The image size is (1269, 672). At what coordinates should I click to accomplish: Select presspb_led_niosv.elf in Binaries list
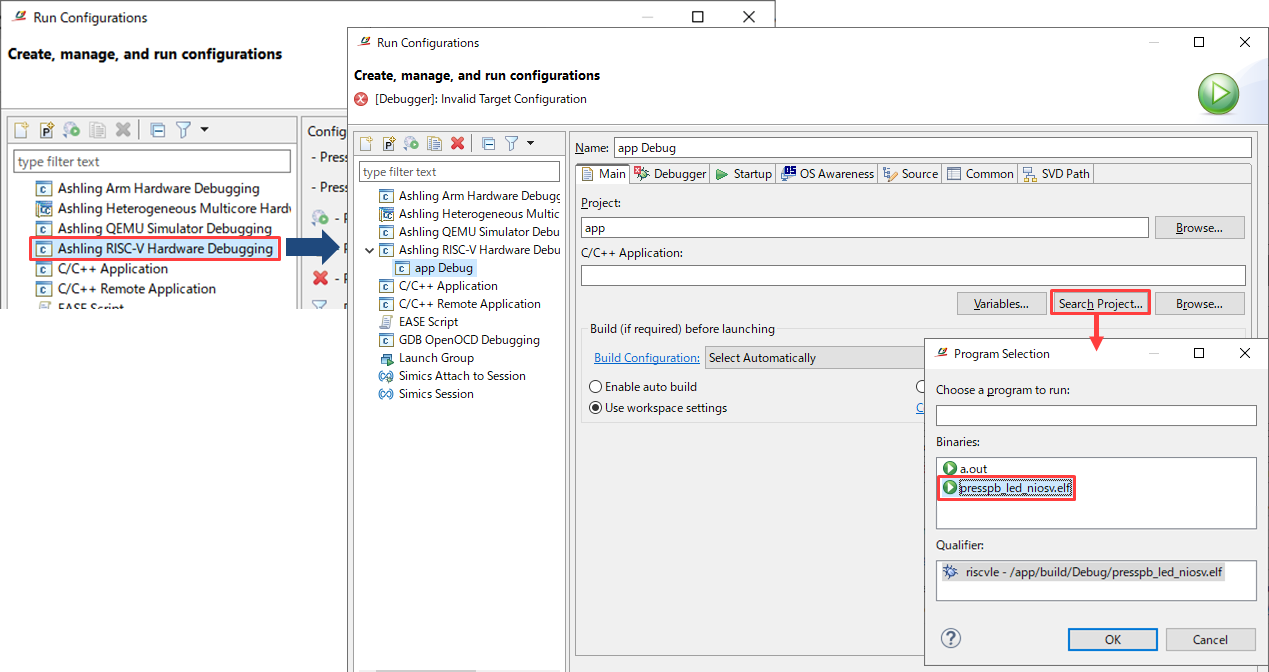point(1006,487)
